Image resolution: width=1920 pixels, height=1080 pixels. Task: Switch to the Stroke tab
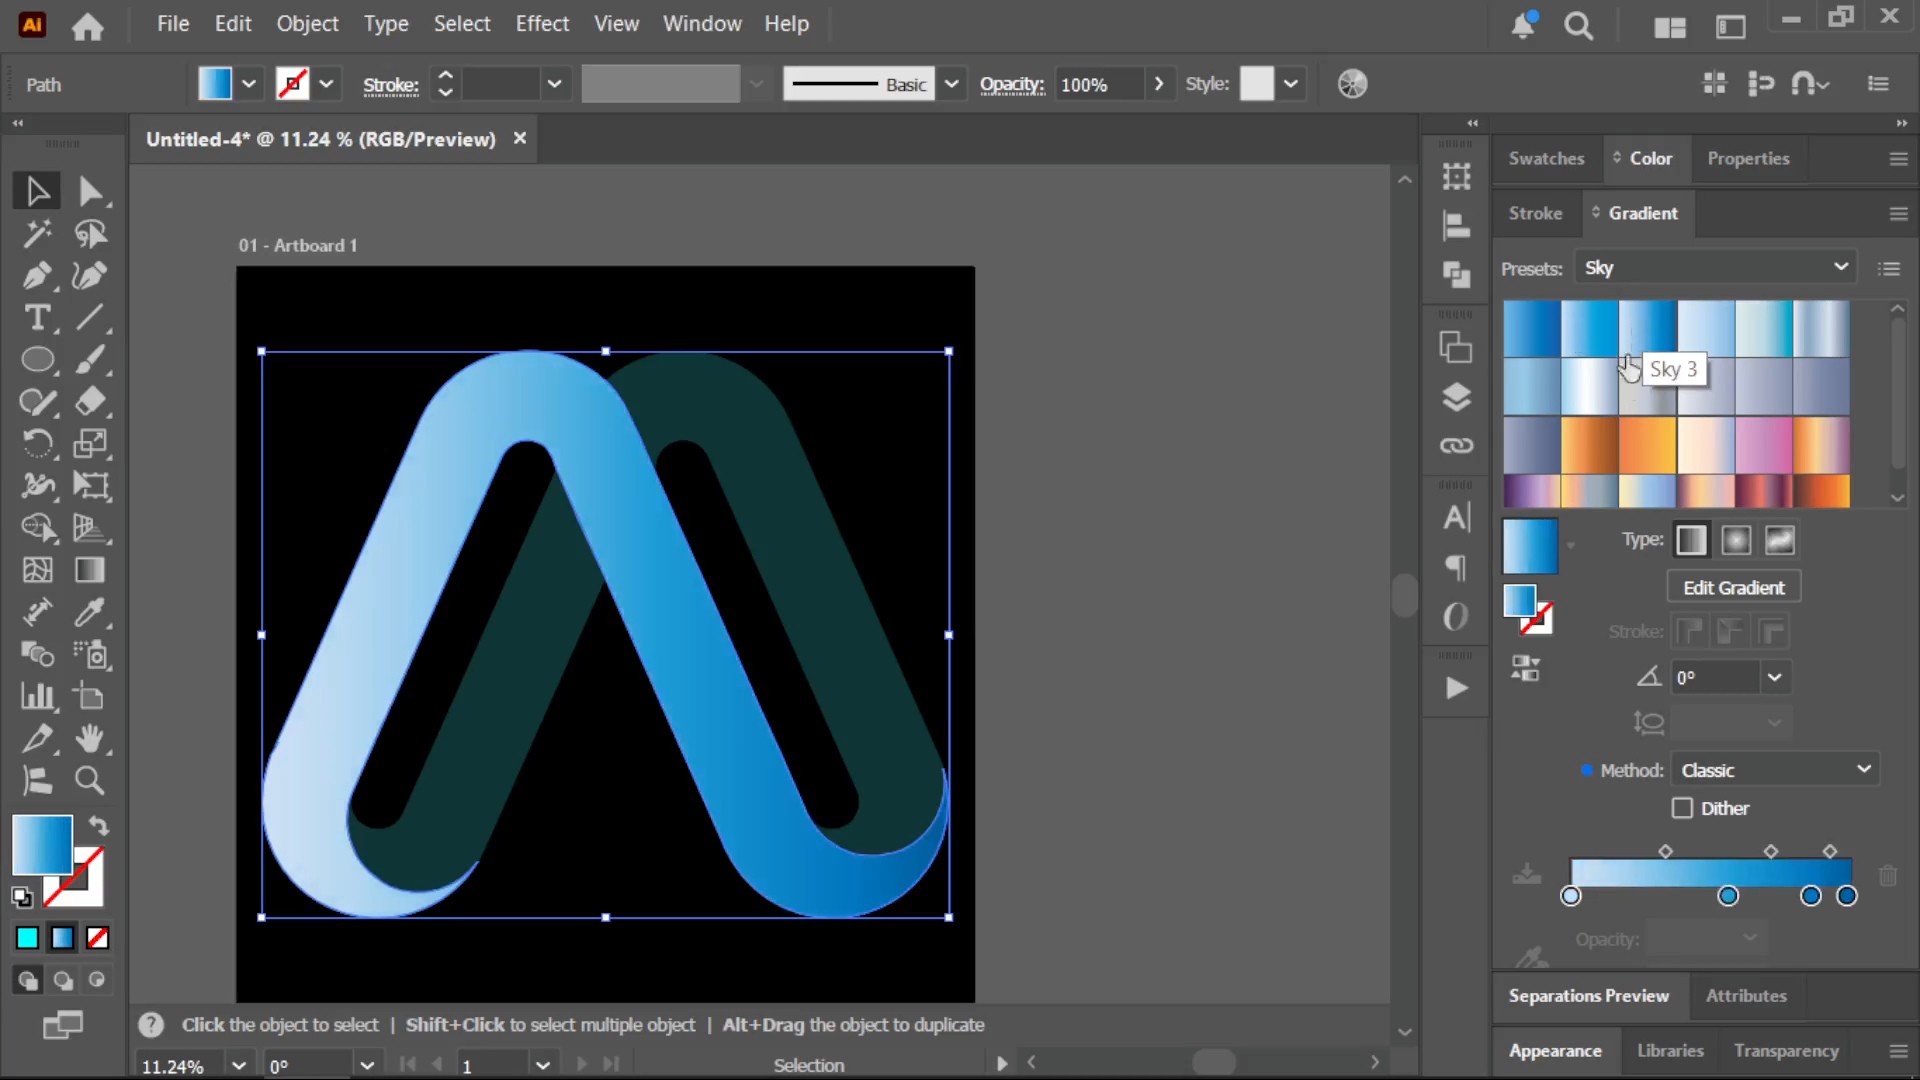coord(1535,213)
